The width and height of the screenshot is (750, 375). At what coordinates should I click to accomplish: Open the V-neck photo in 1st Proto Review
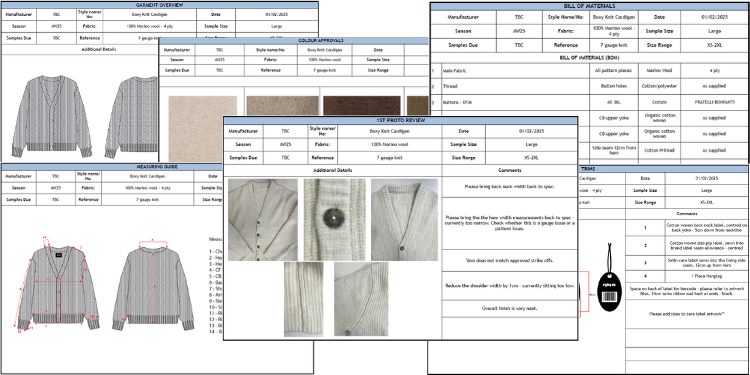(404, 220)
